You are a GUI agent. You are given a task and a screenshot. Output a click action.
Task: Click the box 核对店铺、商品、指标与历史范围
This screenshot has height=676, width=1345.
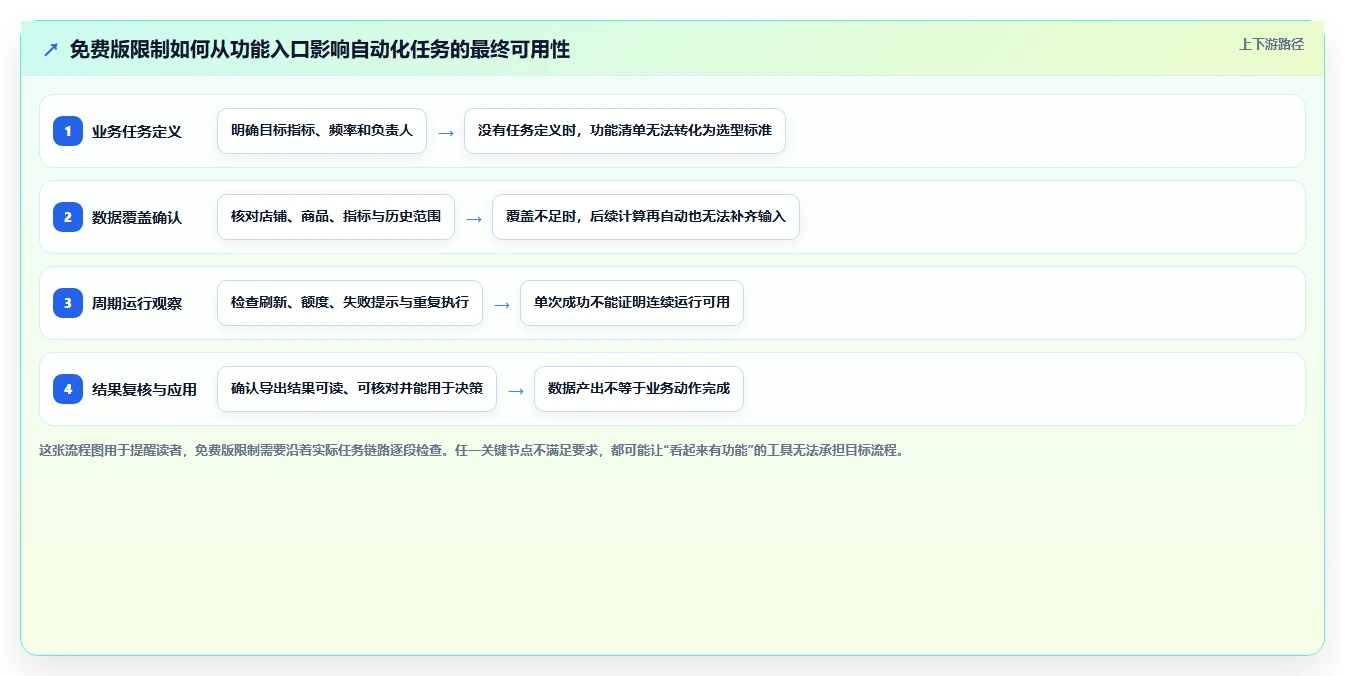(x=336, y=217)
